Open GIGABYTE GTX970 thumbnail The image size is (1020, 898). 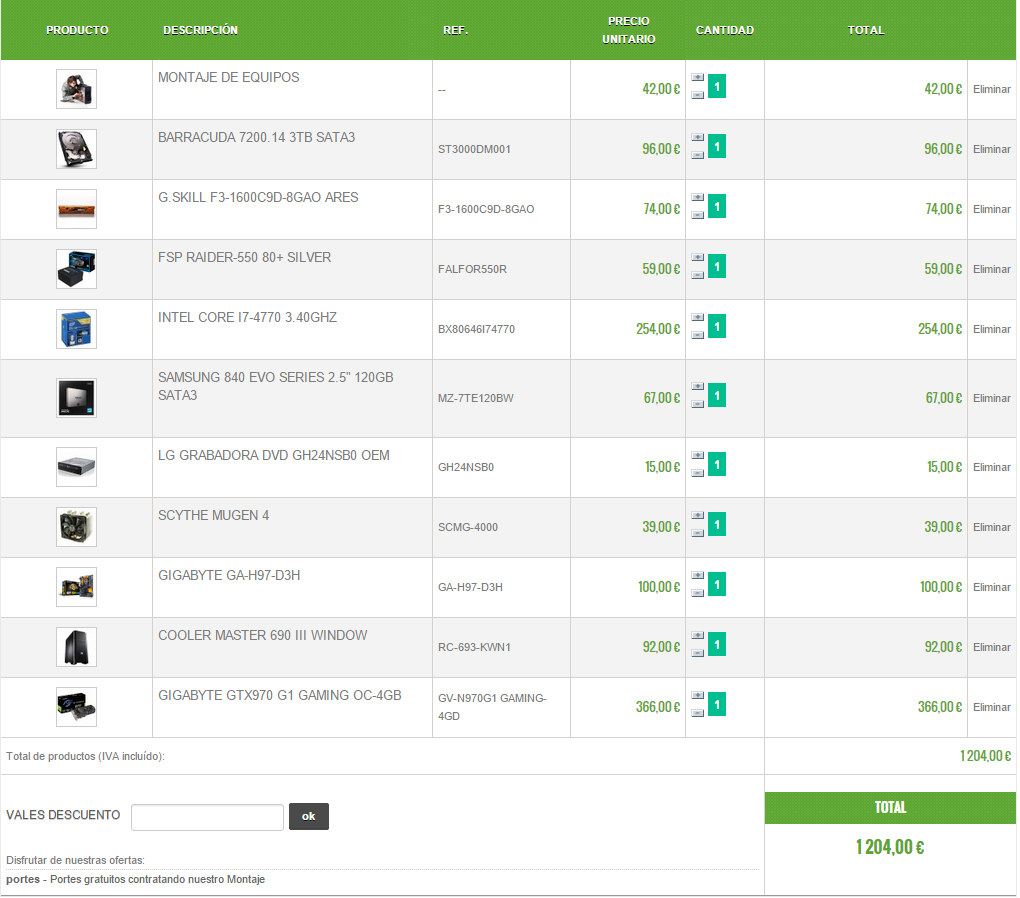click(x=76, y=706)
